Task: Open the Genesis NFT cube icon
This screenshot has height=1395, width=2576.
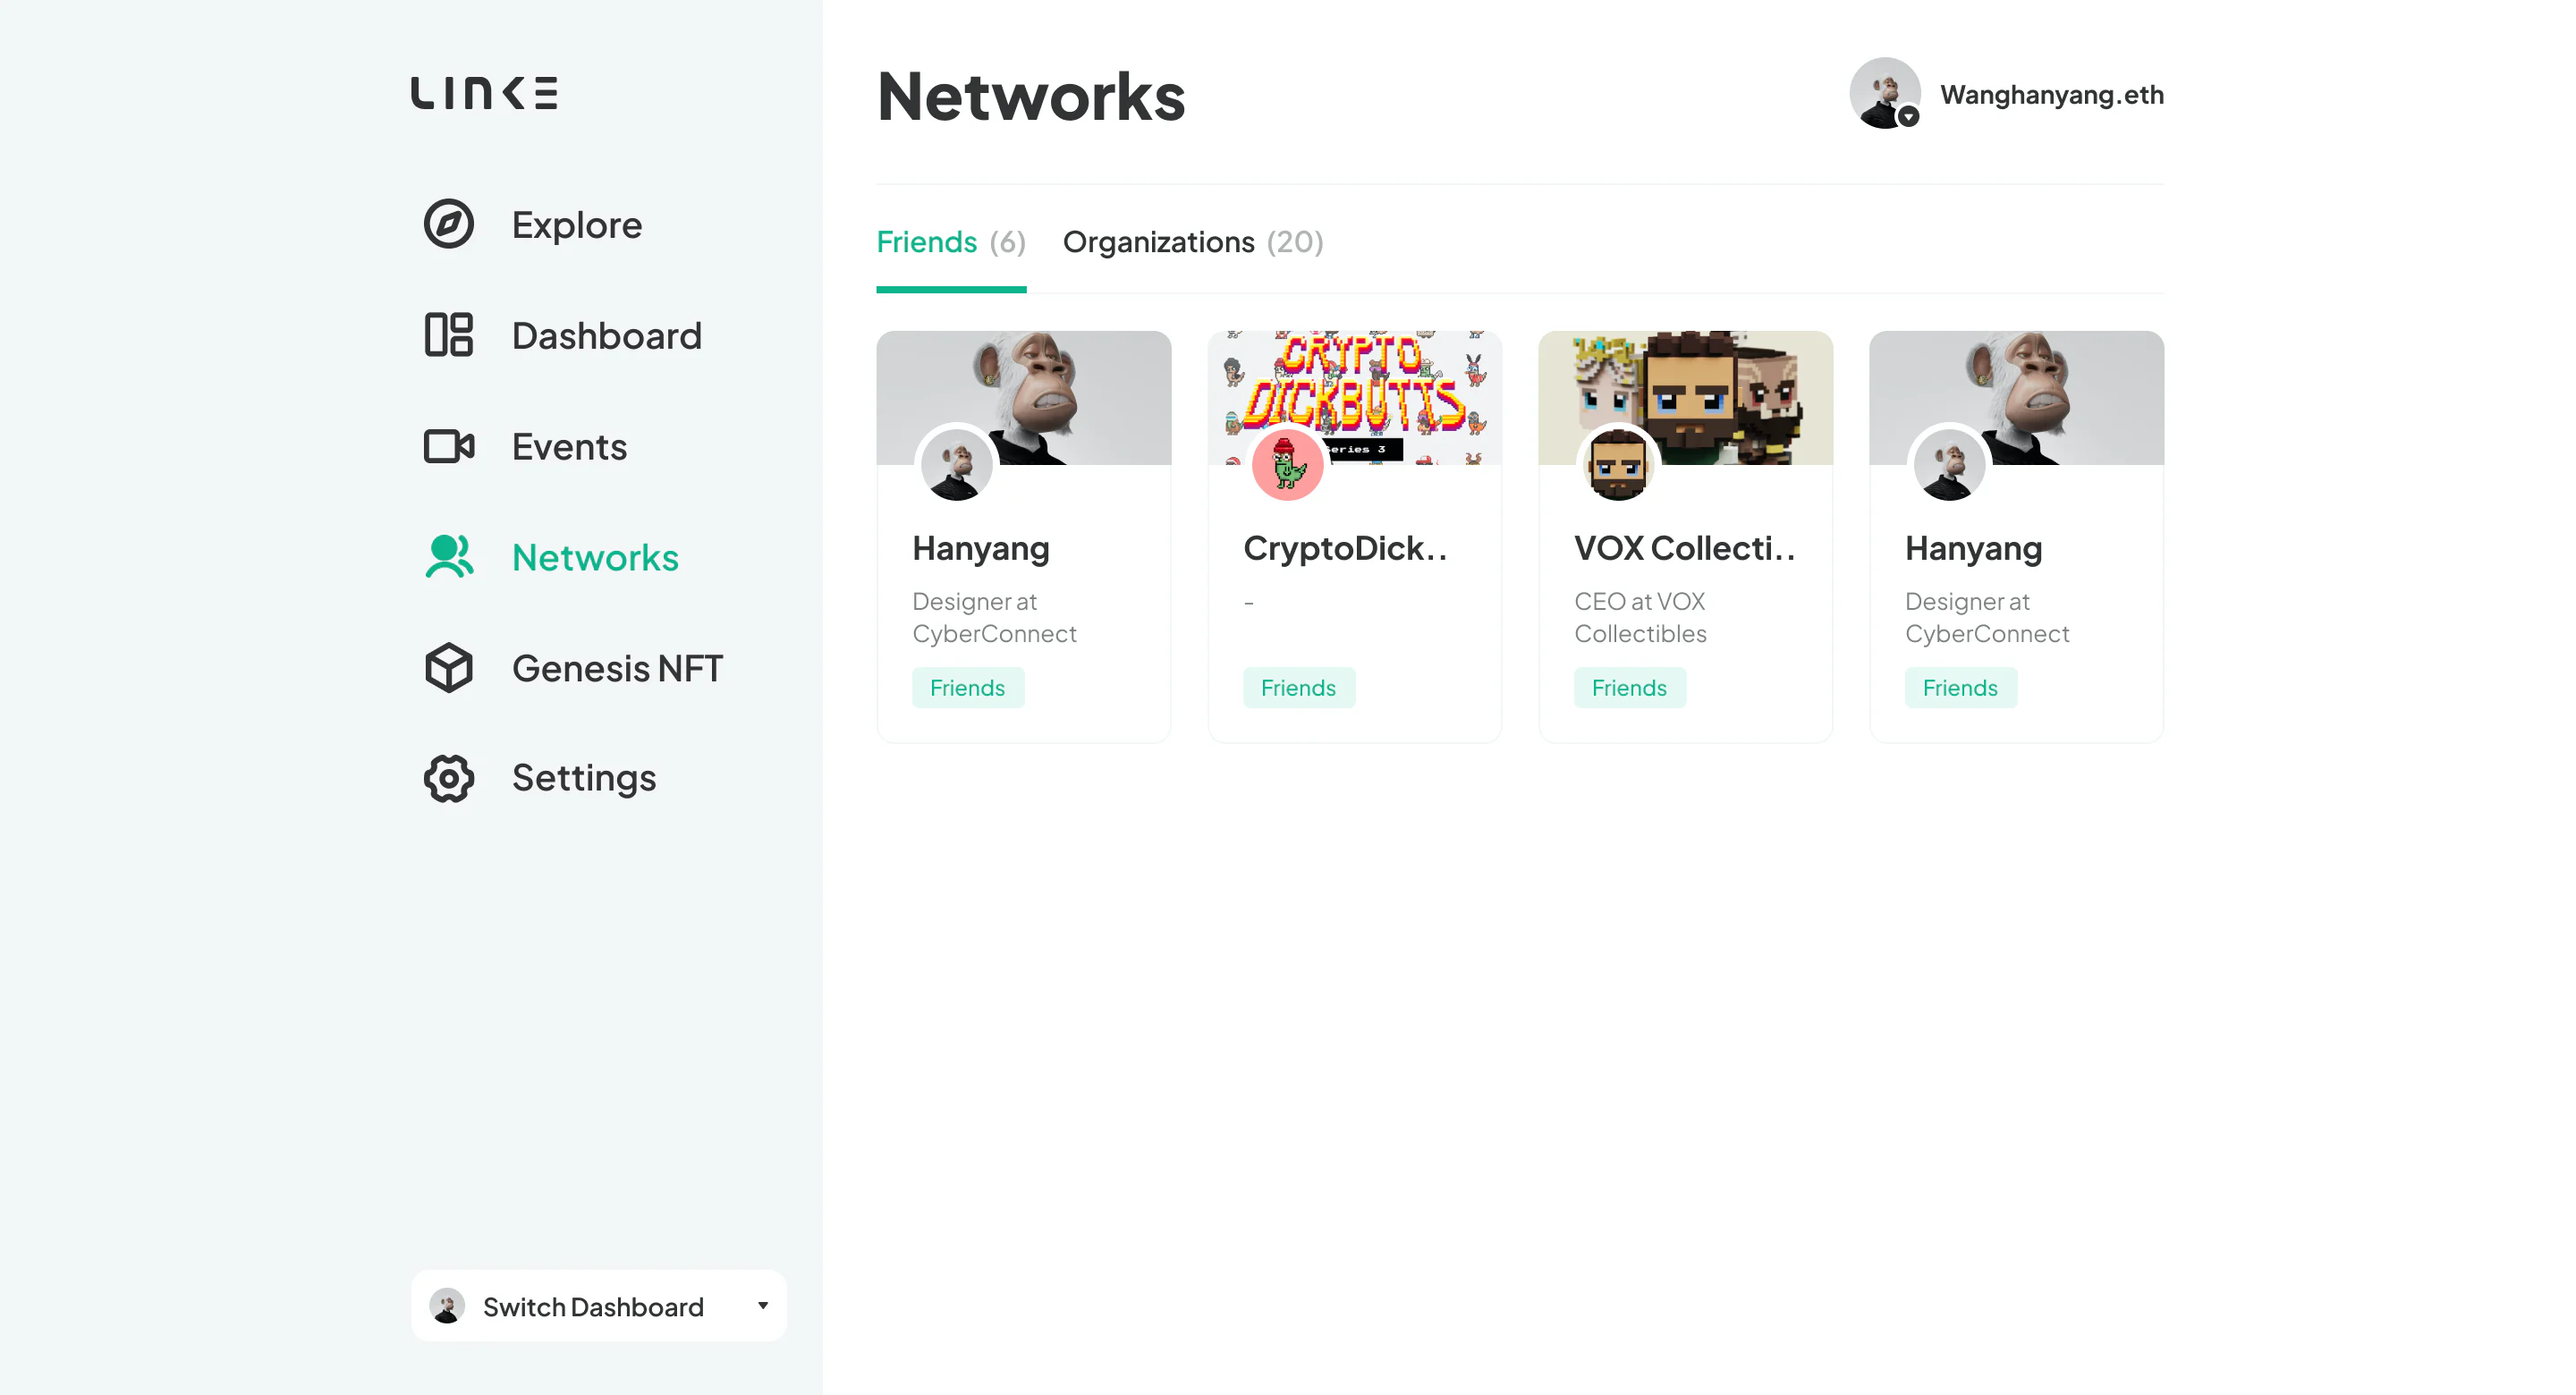Action: 449,668
